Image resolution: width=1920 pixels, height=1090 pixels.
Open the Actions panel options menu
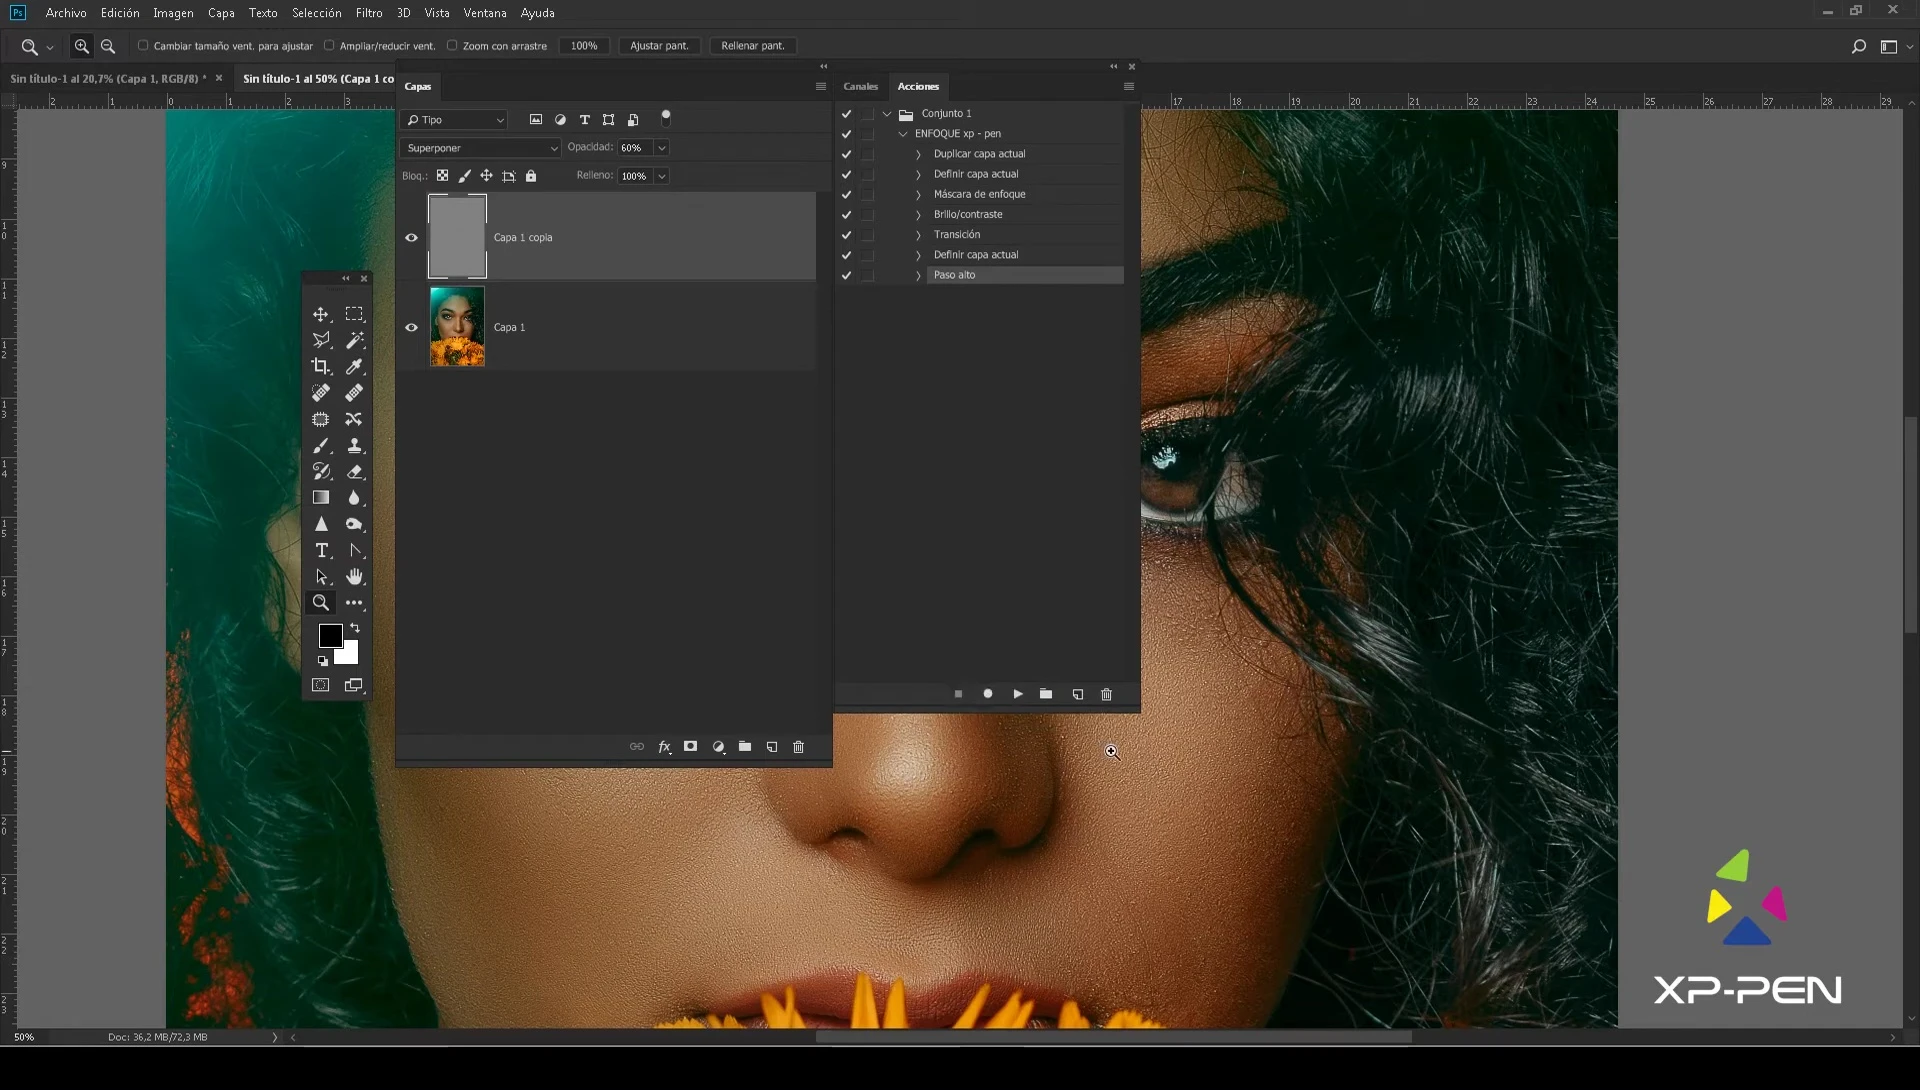click(x=1129, y=87)
